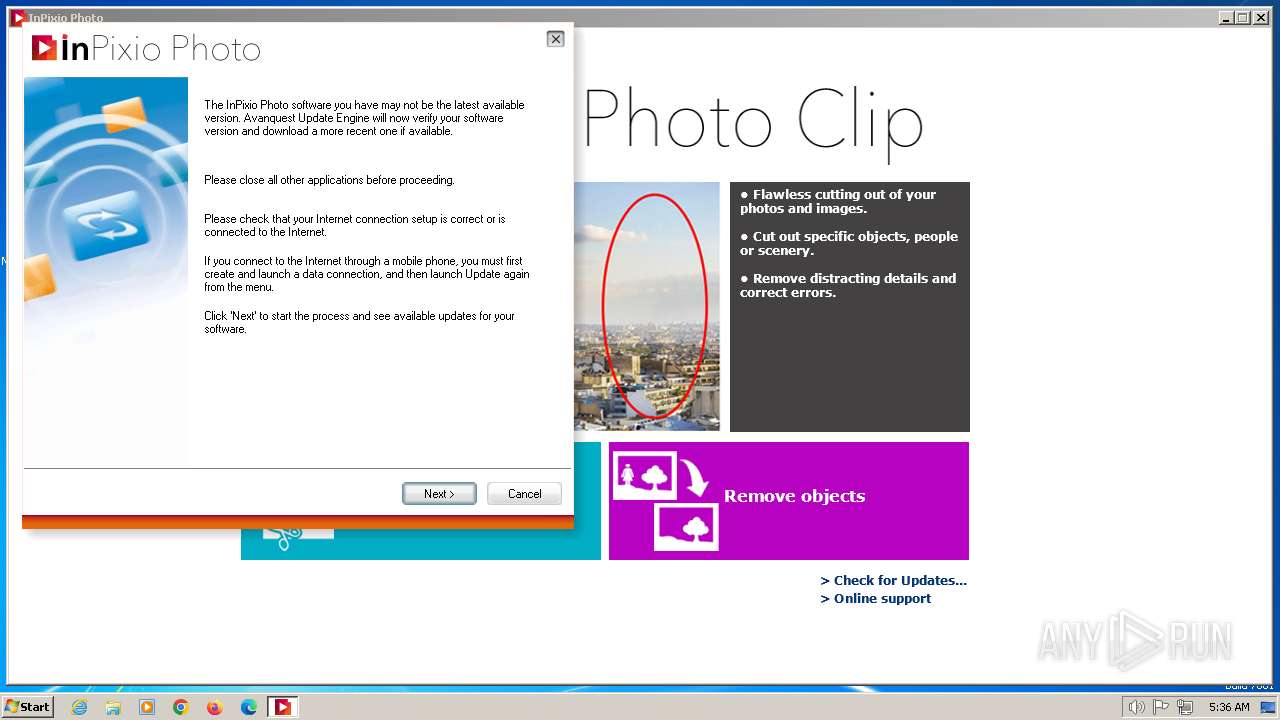This screenshot has height=720, width=1280.
Task: Click the scissors cut-out tile icon
Action: click(298, 540)
